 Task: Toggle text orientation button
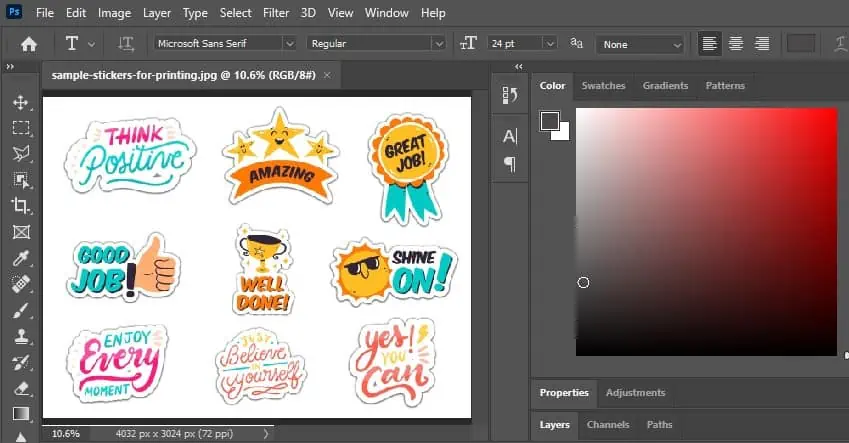(126, 43)
